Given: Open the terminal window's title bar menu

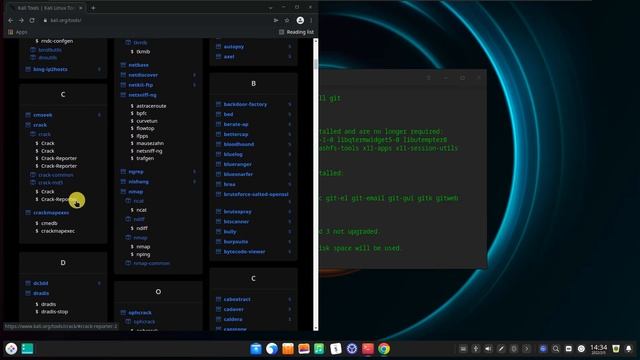Looking at the screenshot, I should click(x=428, y=78).
